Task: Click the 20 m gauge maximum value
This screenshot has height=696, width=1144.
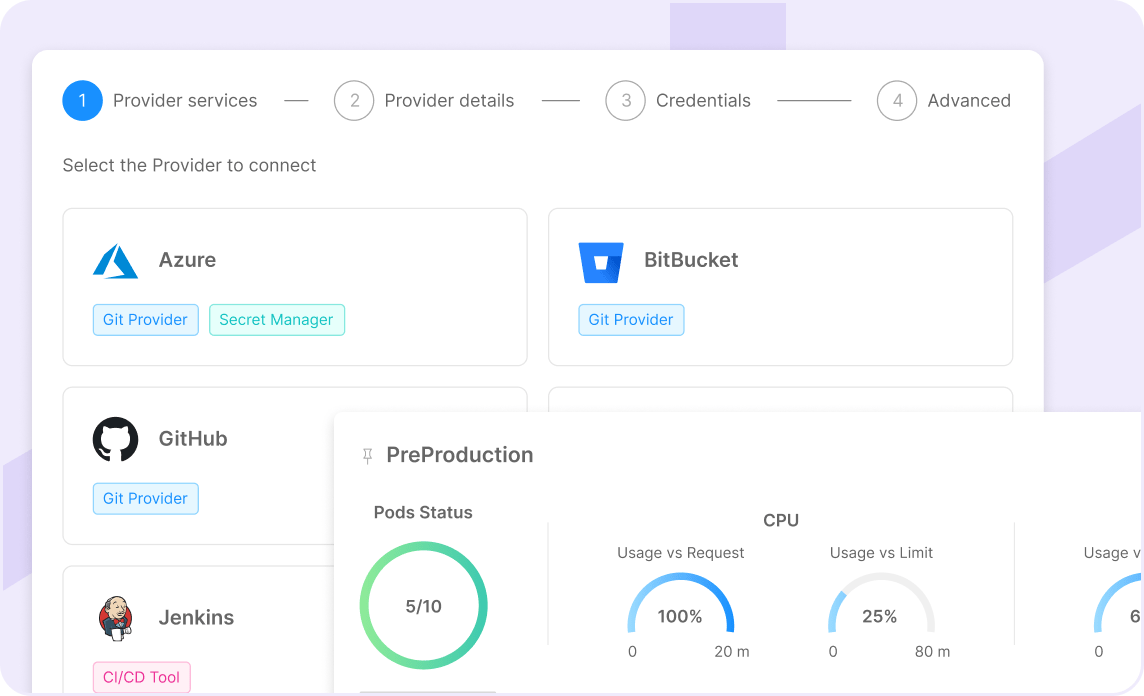Action: pos(732,651)
